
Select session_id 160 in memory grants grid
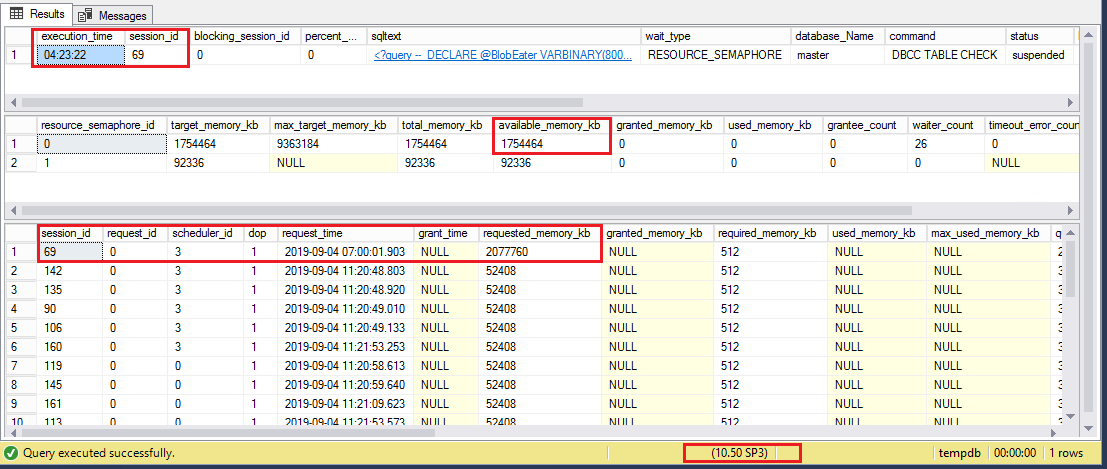point(70,347)
